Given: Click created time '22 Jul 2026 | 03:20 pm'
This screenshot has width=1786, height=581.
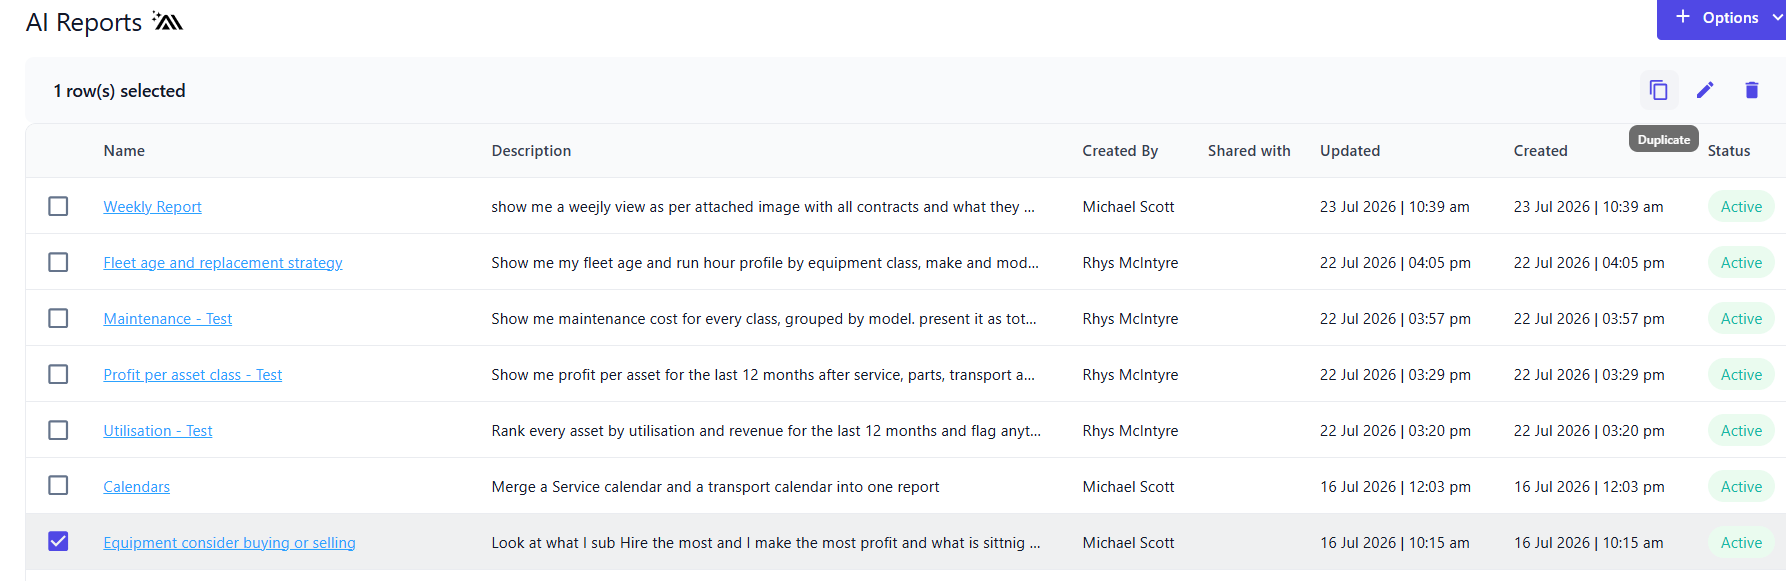Looking at the screenshot, I should 1589,431.
